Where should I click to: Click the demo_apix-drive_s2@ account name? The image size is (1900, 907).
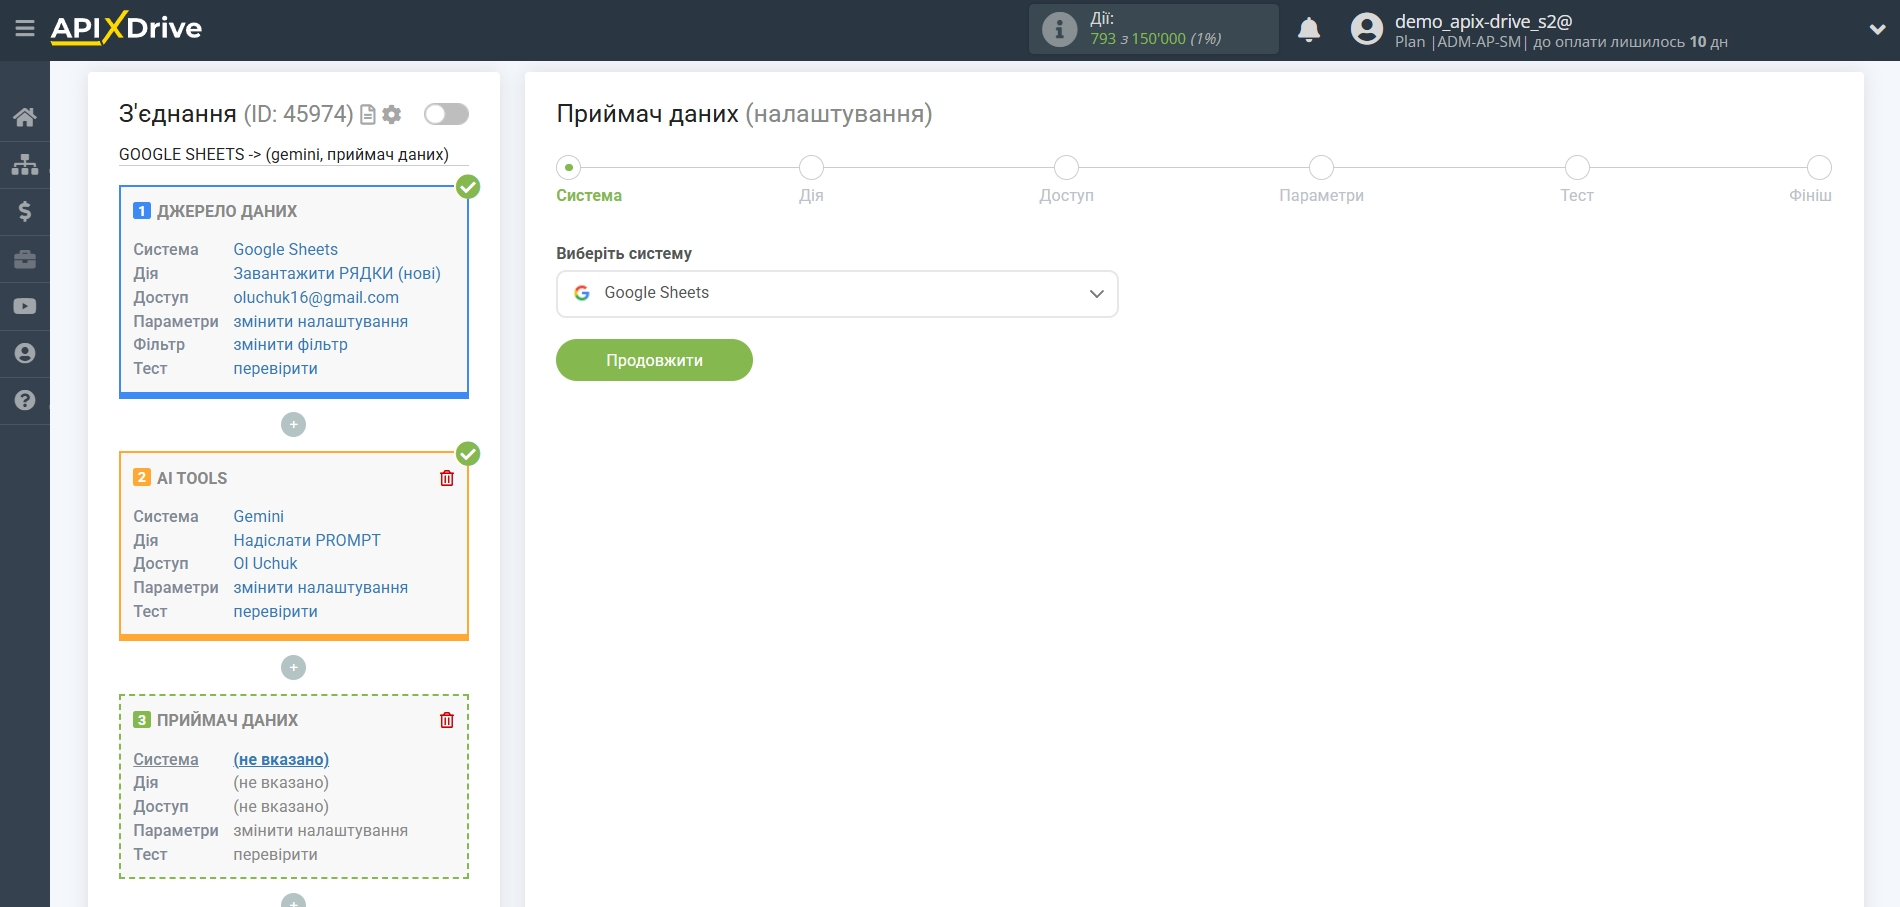[x=1484, y=21]
